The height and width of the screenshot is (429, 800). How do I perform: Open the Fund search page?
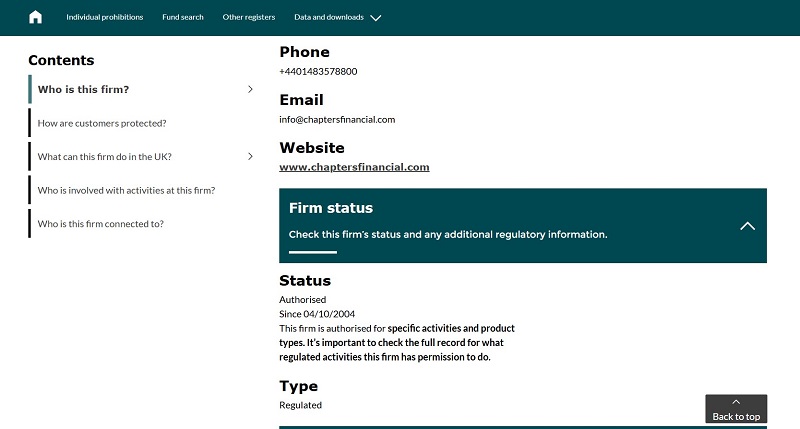tap(182, 17)
